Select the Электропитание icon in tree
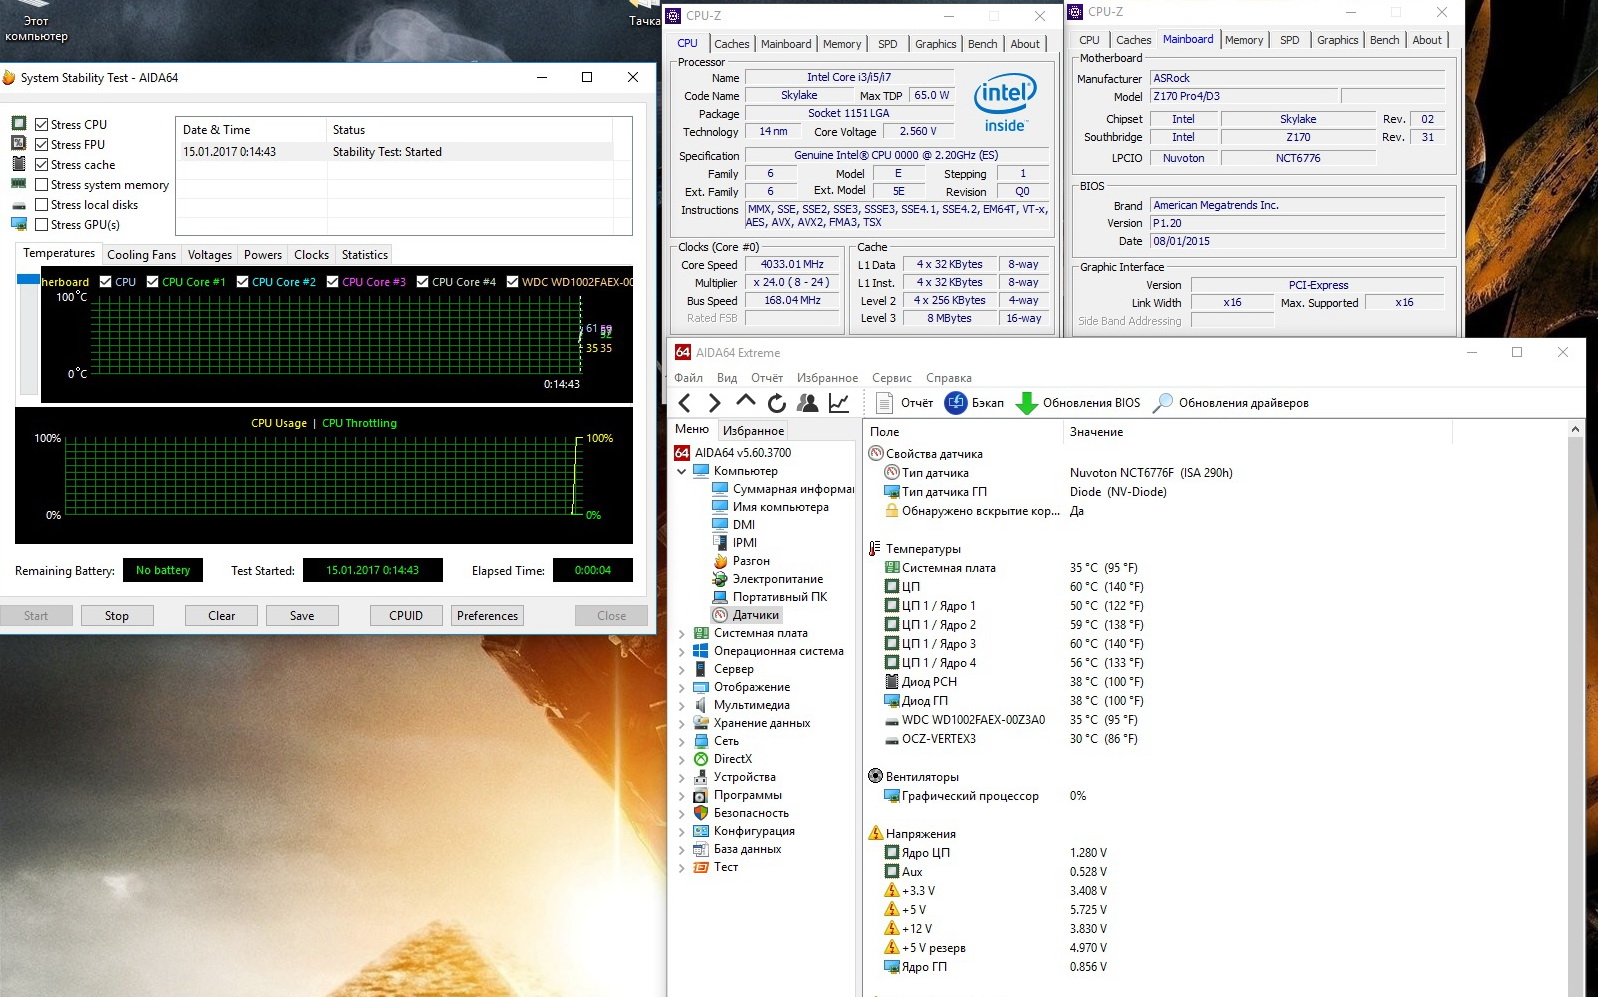This screenshot has width=1598, height=997. pos(720,579)
